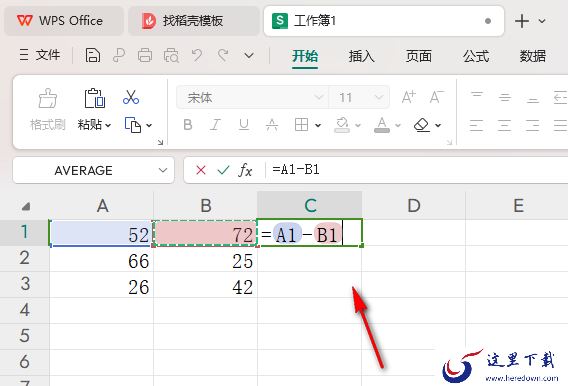Click the Print icon
The image size is (568, 386).
coord(145,56)
